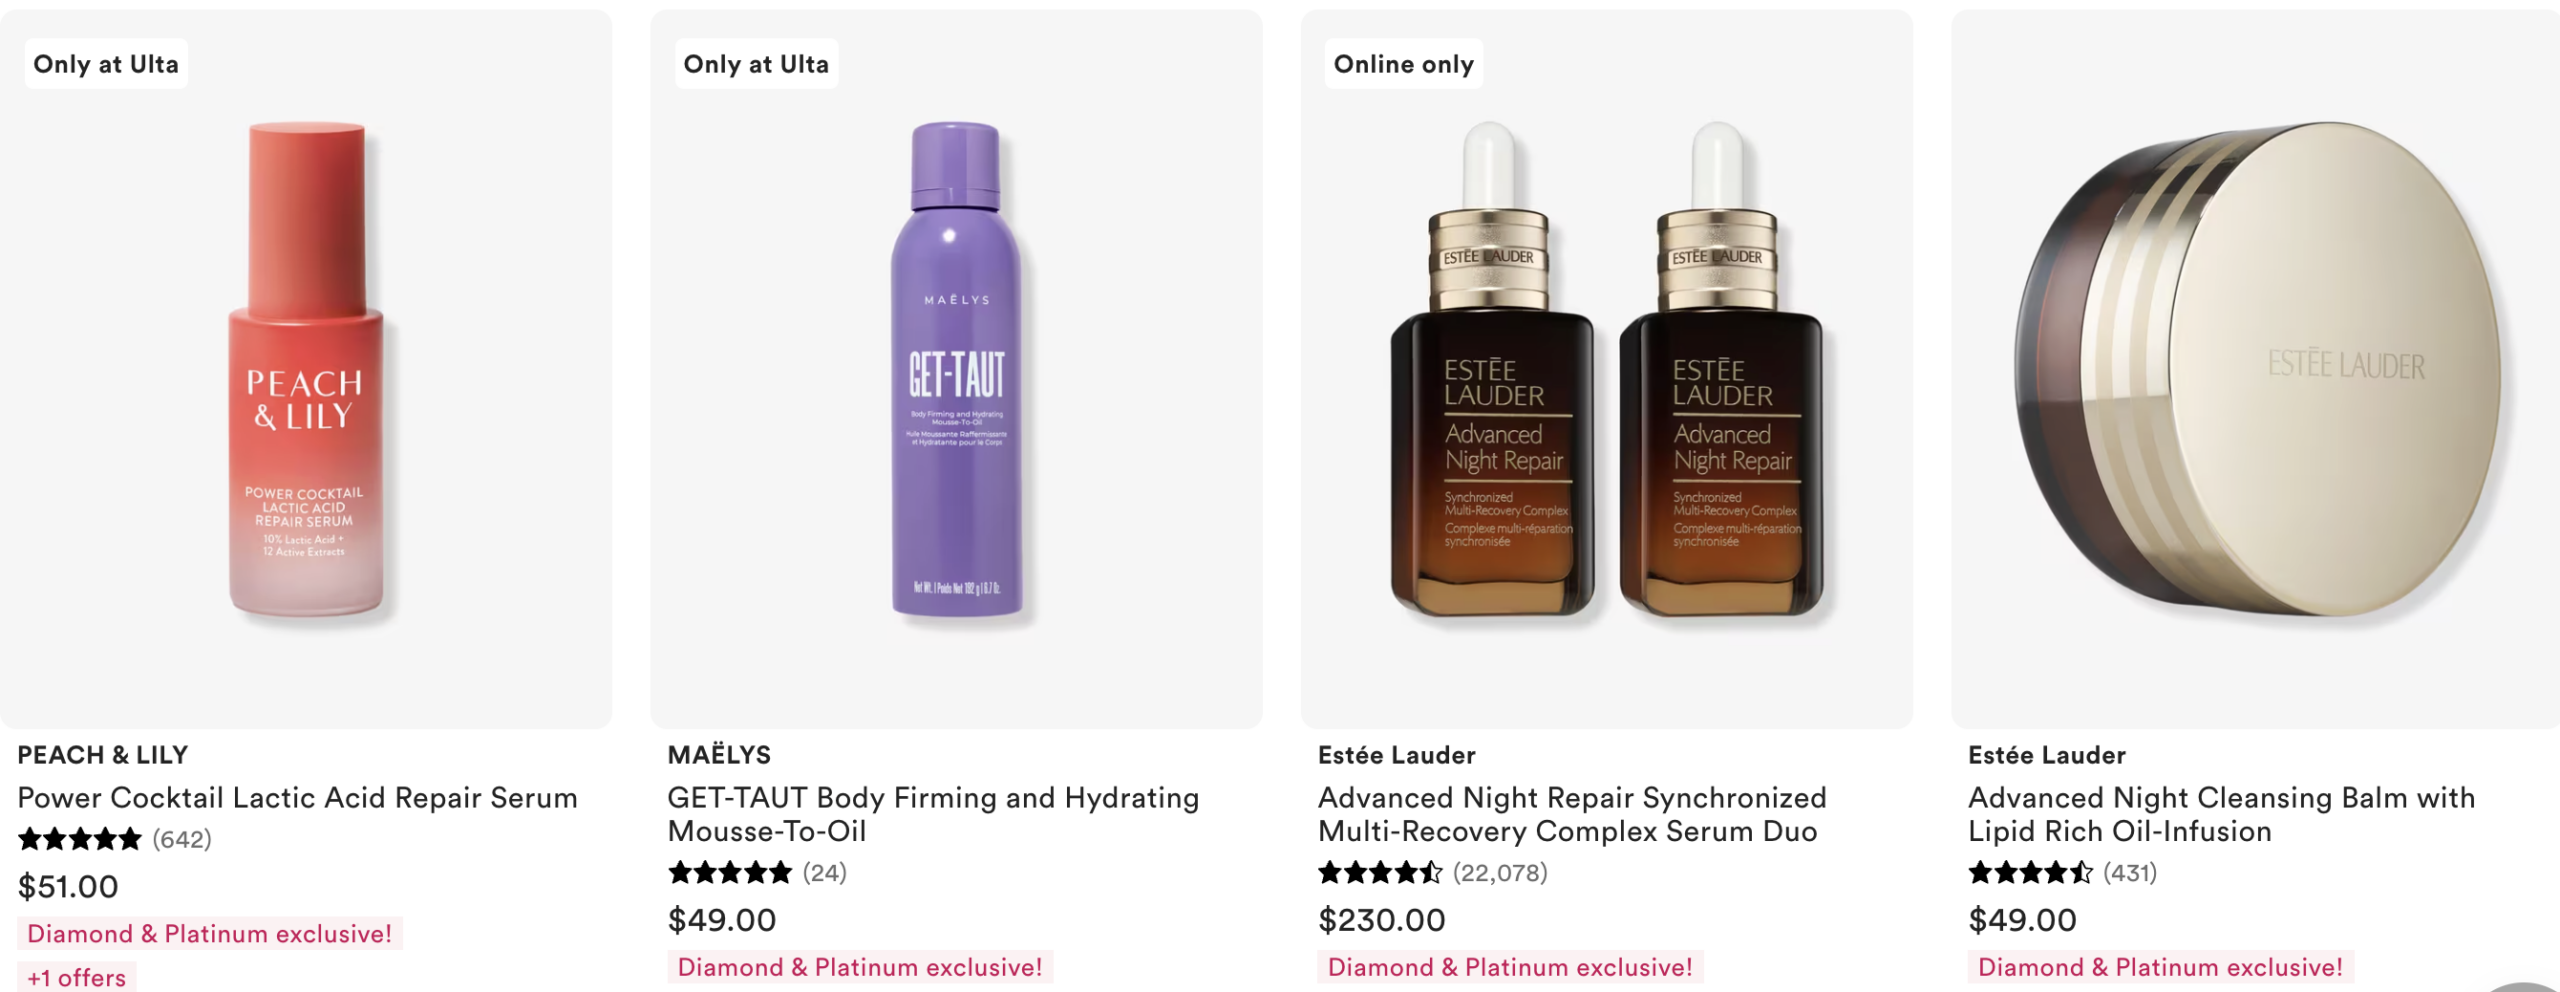Click the Advanced Night Cleansing Balm title
This screenshot has width=2560, height=992.
click(x=2220, y=814)
